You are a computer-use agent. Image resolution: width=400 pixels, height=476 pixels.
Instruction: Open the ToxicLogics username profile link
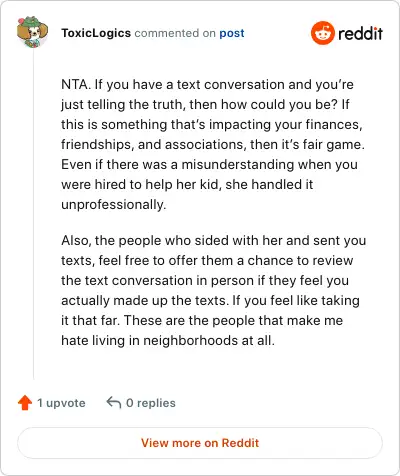coord(96,33)
